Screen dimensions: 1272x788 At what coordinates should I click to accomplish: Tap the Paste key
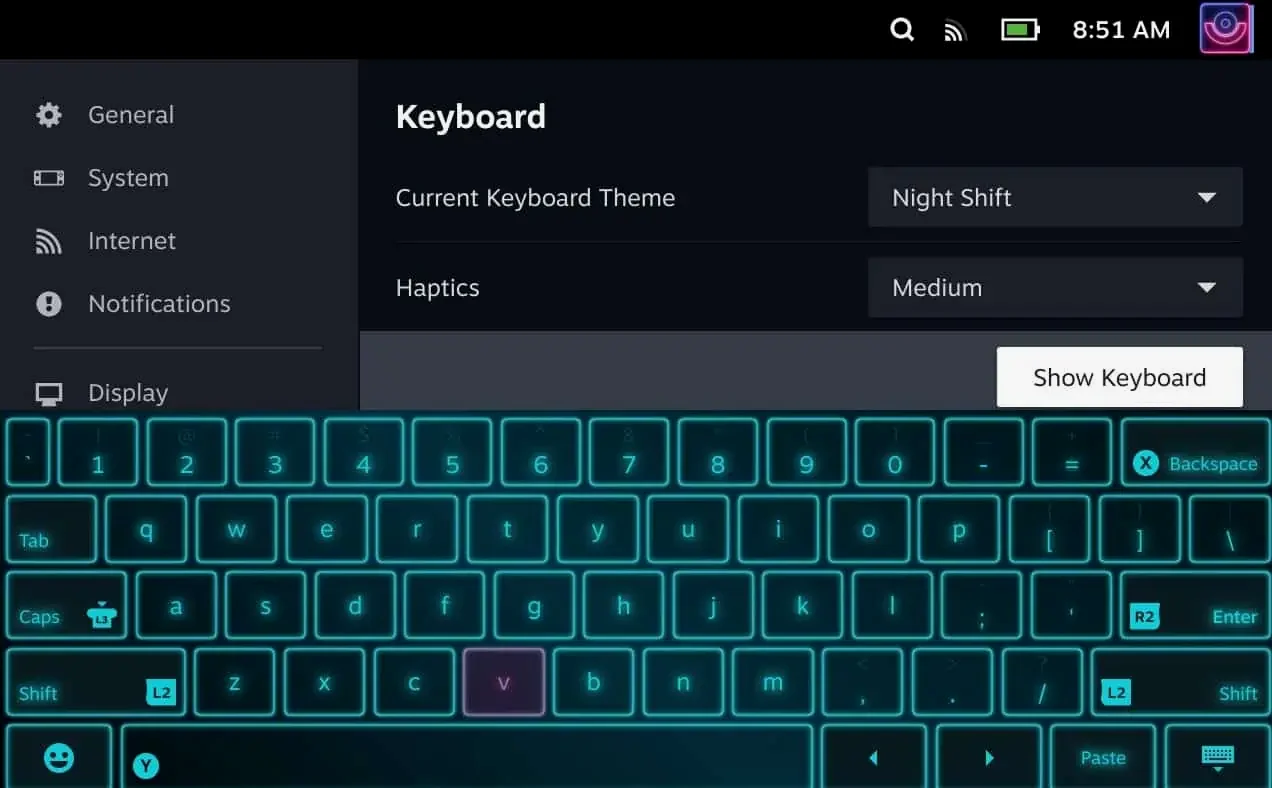tap(1103, 757)
